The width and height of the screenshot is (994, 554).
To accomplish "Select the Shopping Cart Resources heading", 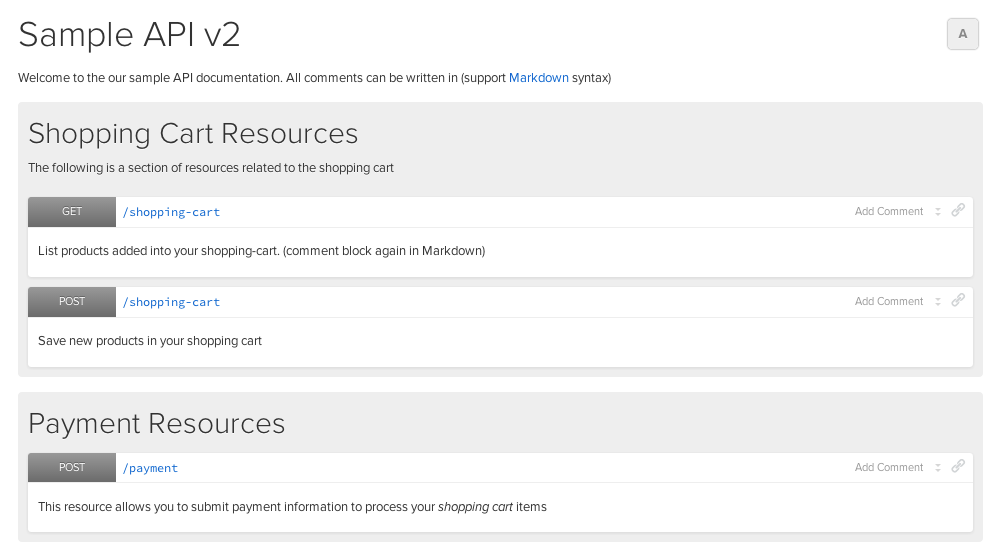I will [x=193, y=134].
